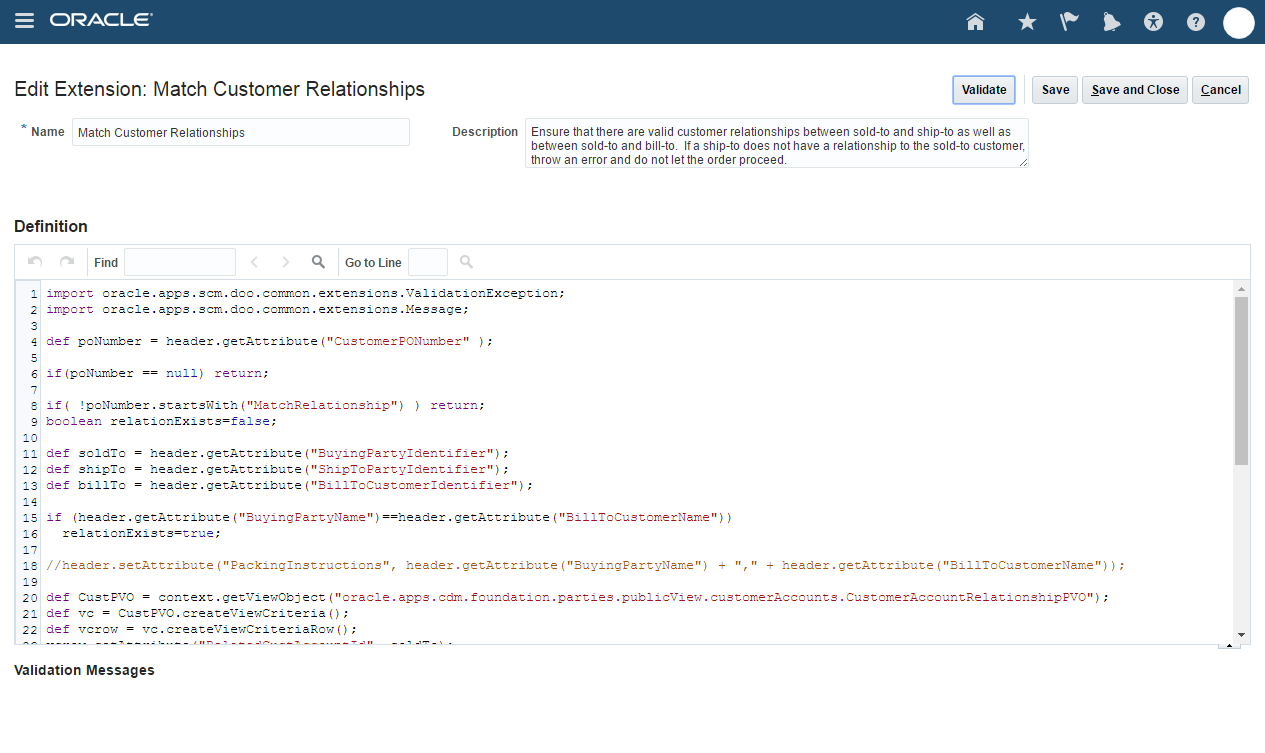Go to Home via house icon
This screenshot has width=1265, height=753.
tap(976, 22)
